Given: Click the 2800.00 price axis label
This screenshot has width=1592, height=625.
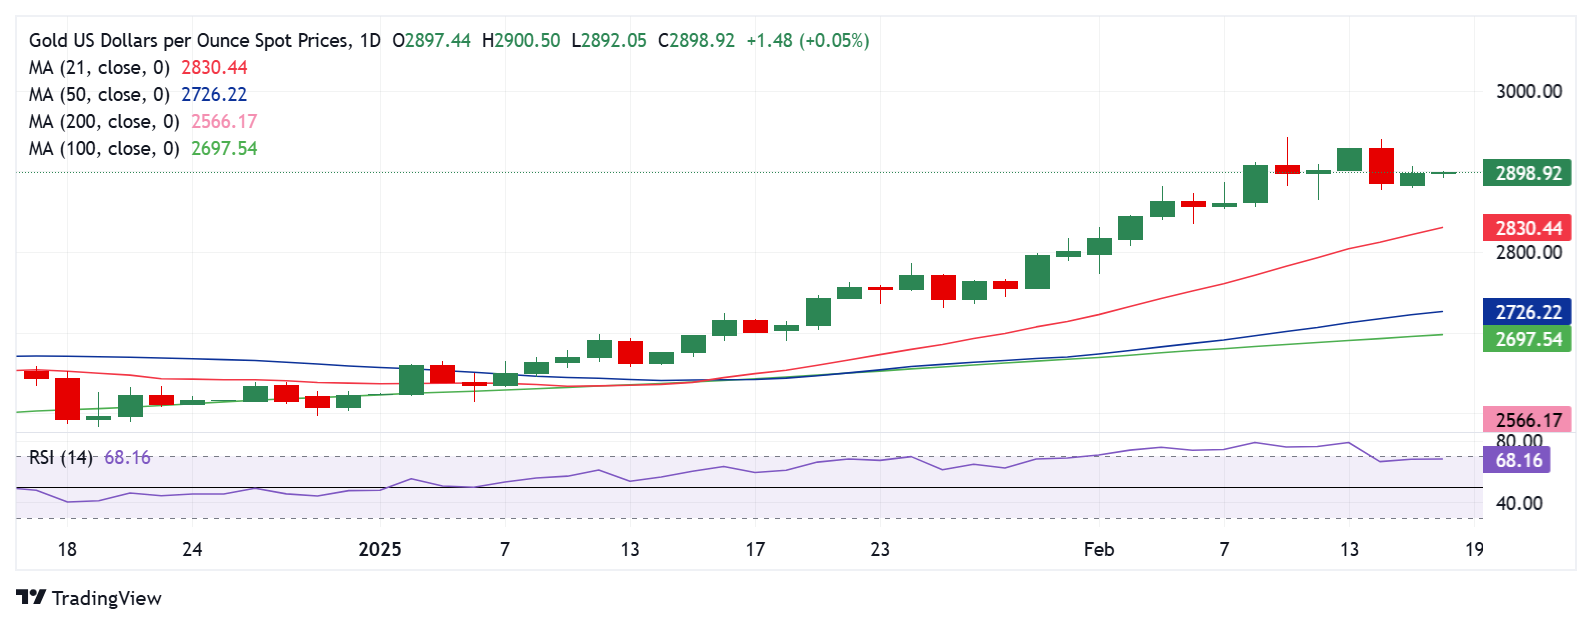Looking at the screenshot, I should click(1528, 253).
